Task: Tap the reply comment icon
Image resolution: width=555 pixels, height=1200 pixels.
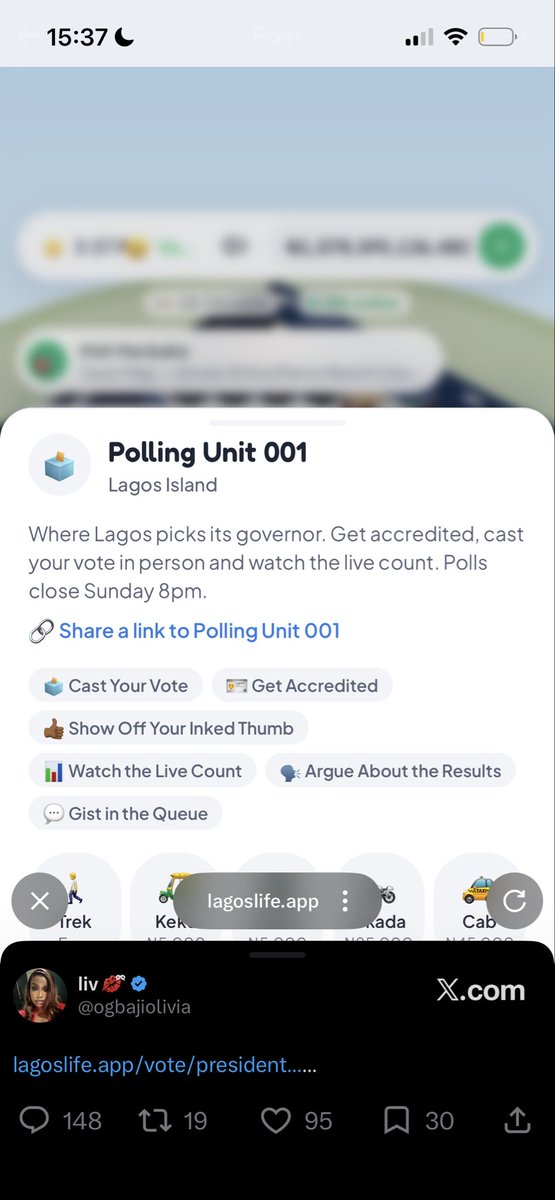Action: (x=35, y=1120)
